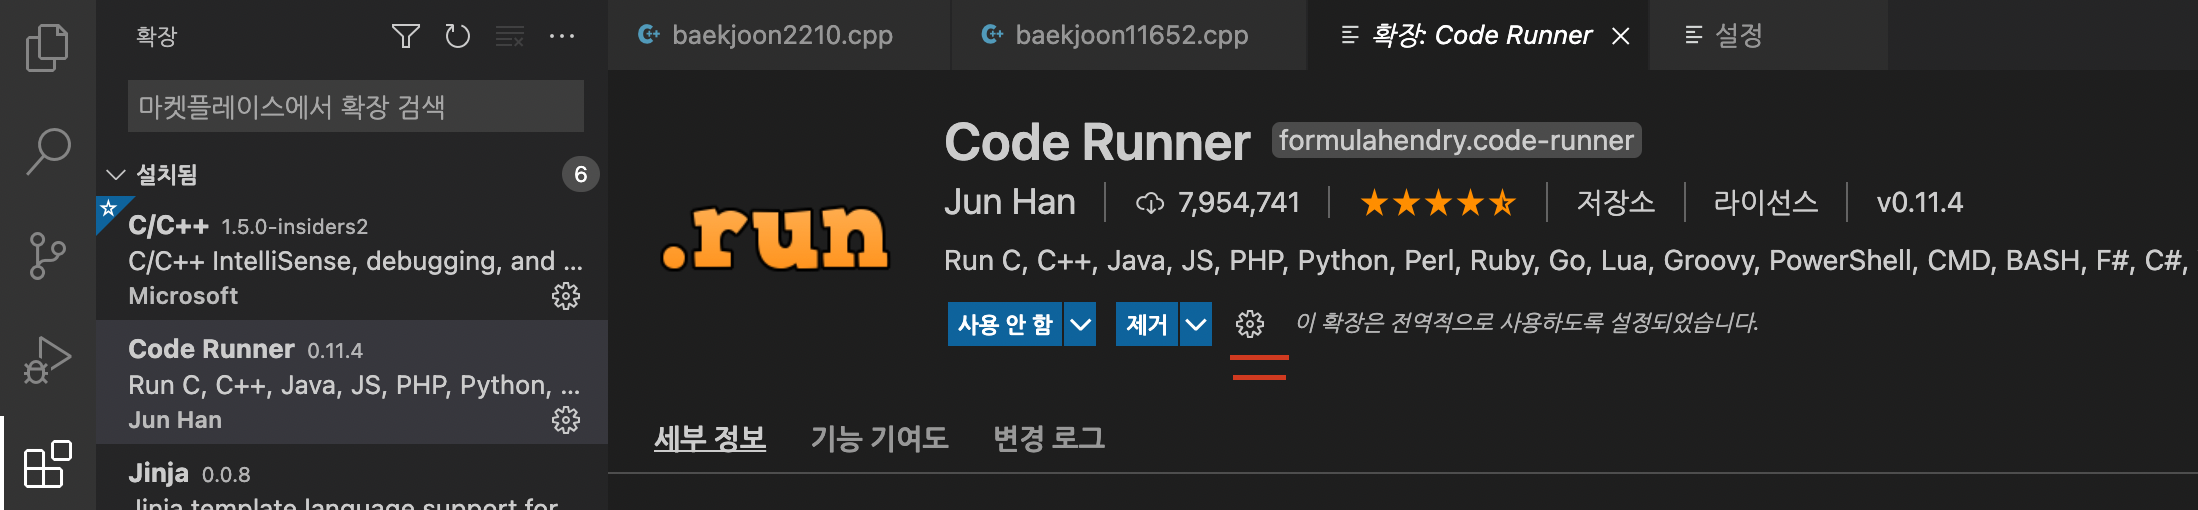
Task: Clear extension search results icon
Action: 510,37
